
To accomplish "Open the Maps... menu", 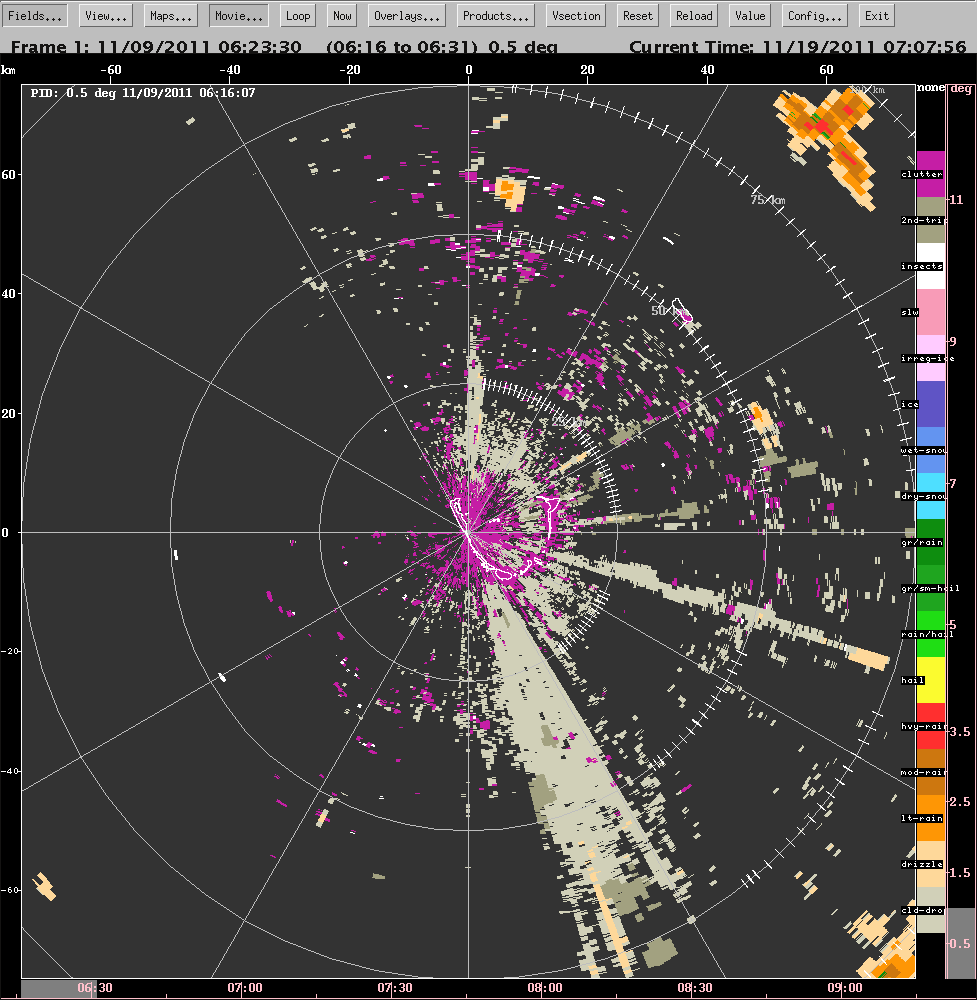I will point(171,16).
